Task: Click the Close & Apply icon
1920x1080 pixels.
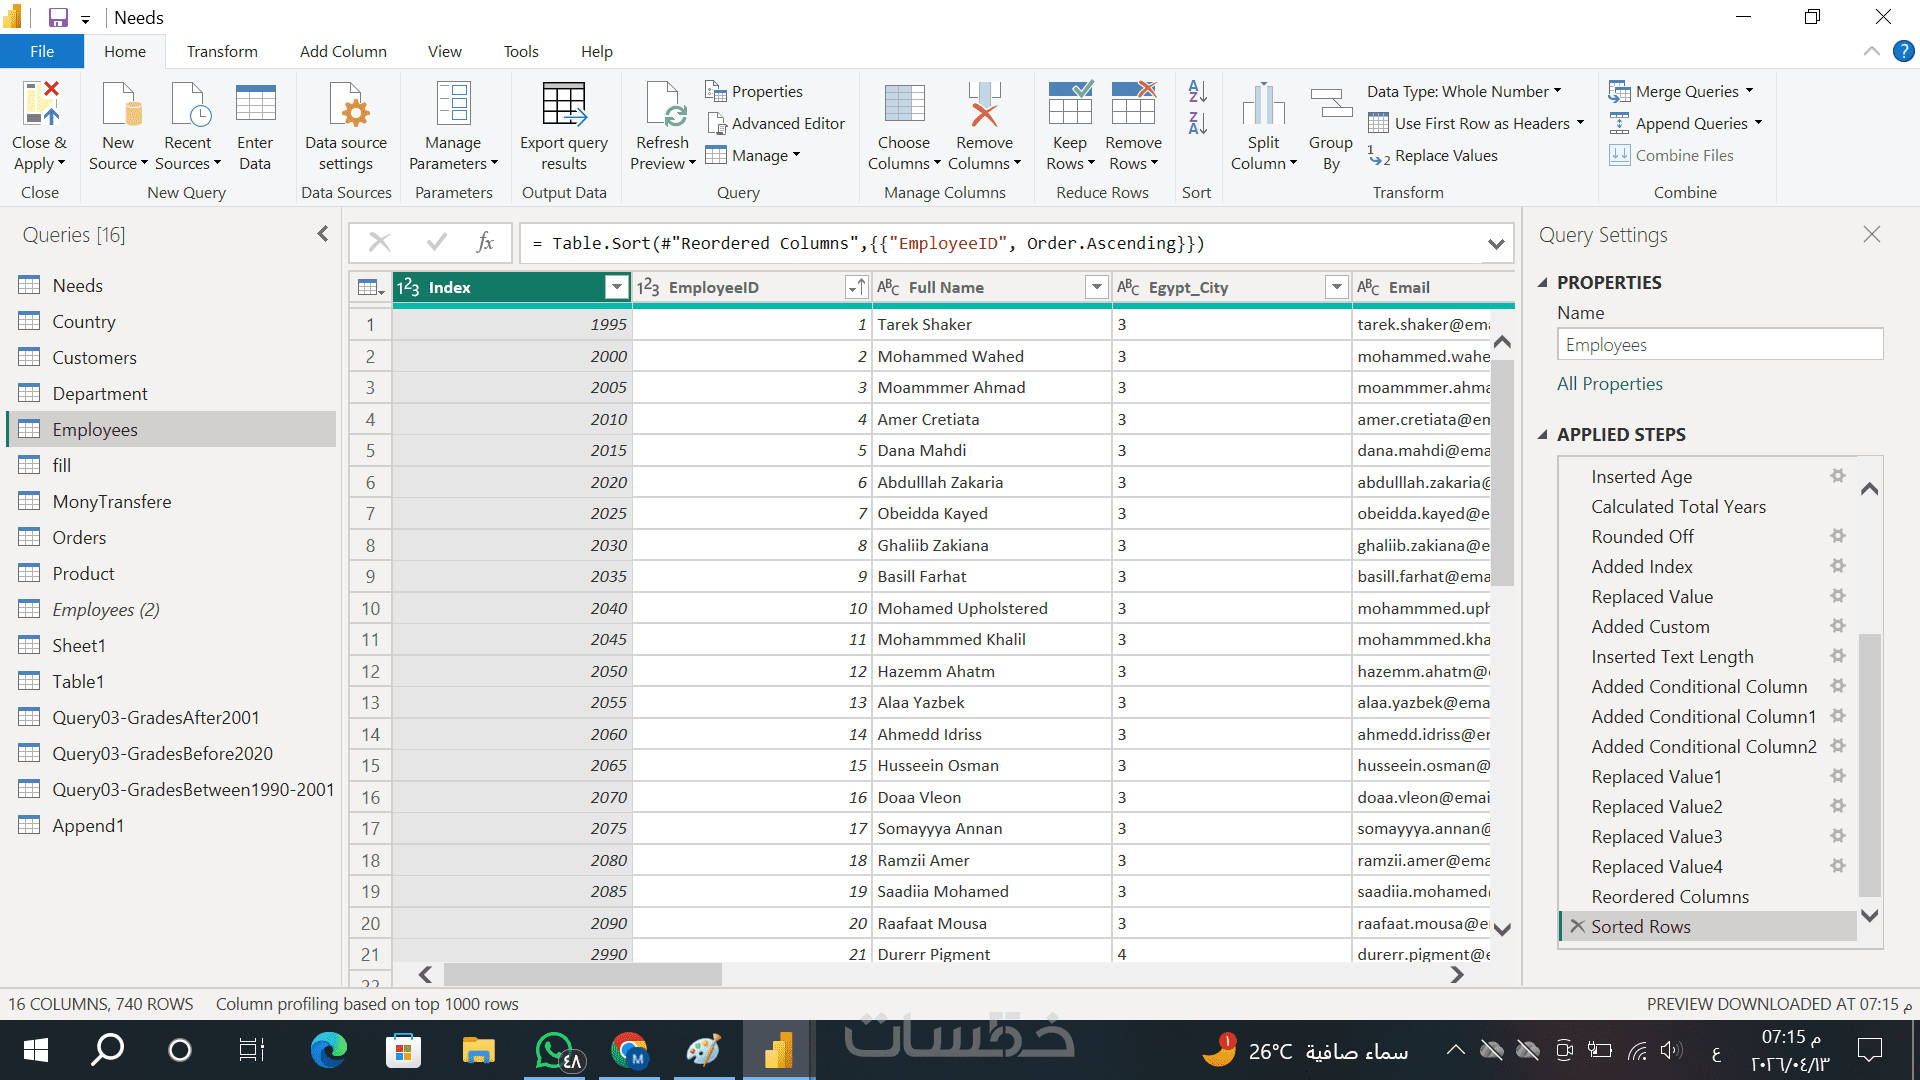Action: click(40, 105)
